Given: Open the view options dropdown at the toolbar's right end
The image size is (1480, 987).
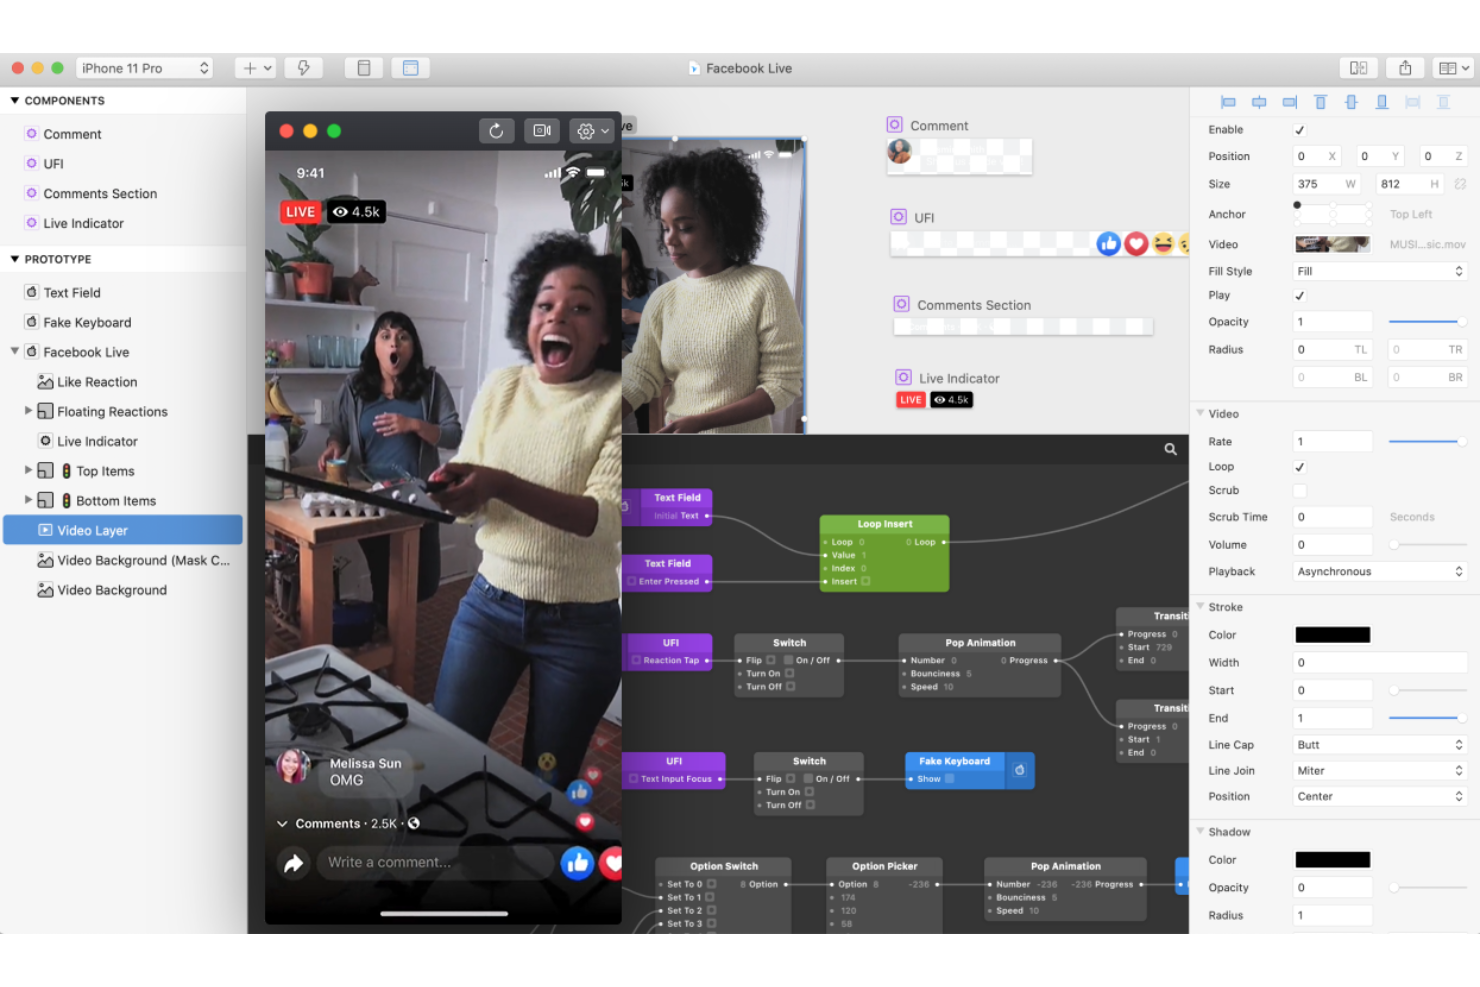Looking at the screenshot, I should point(1454,68).
